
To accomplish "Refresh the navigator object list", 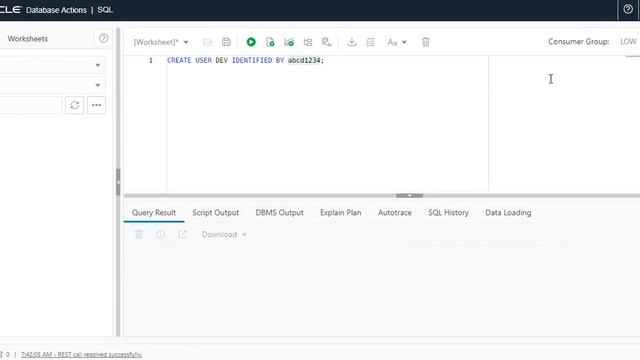I will (75, 105).
